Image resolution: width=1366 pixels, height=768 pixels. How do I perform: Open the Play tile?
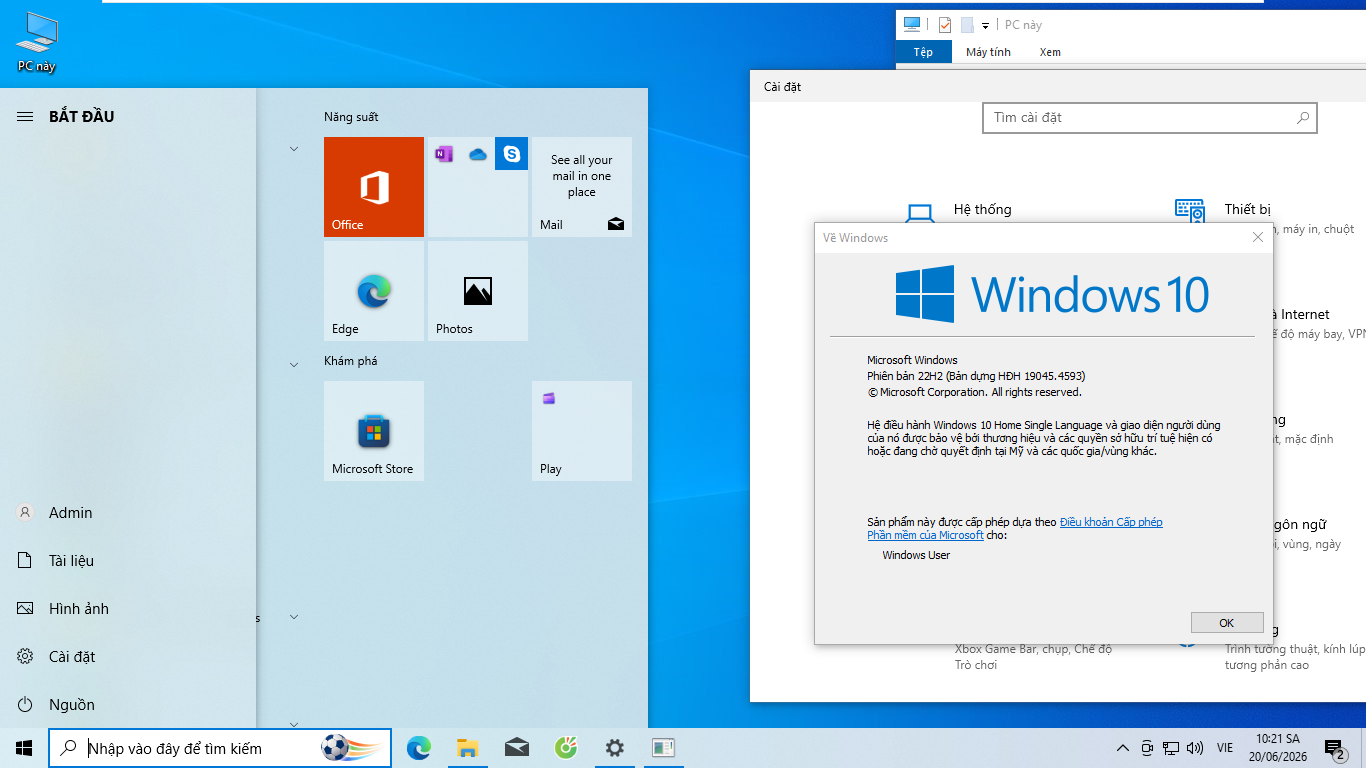[582, 431]
